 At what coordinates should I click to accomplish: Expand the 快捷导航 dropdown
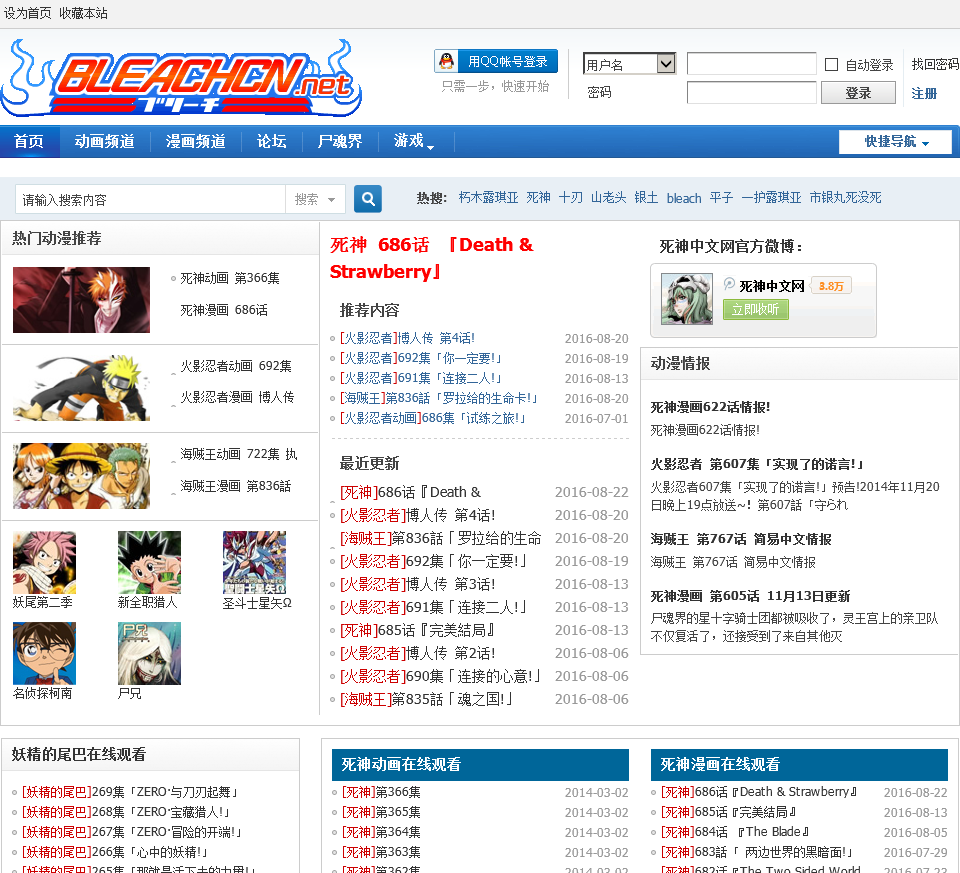[x=895, y=141]
